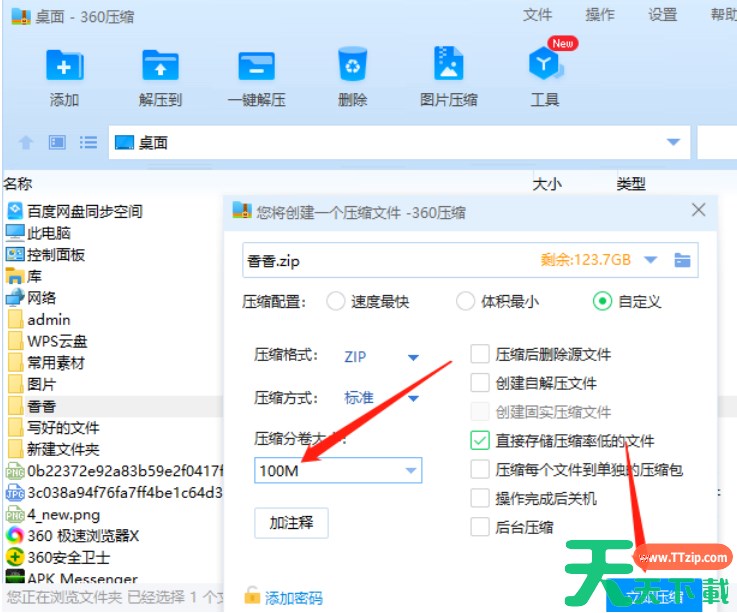
Task: Click the 大小 column header
Action: [547, 183]
